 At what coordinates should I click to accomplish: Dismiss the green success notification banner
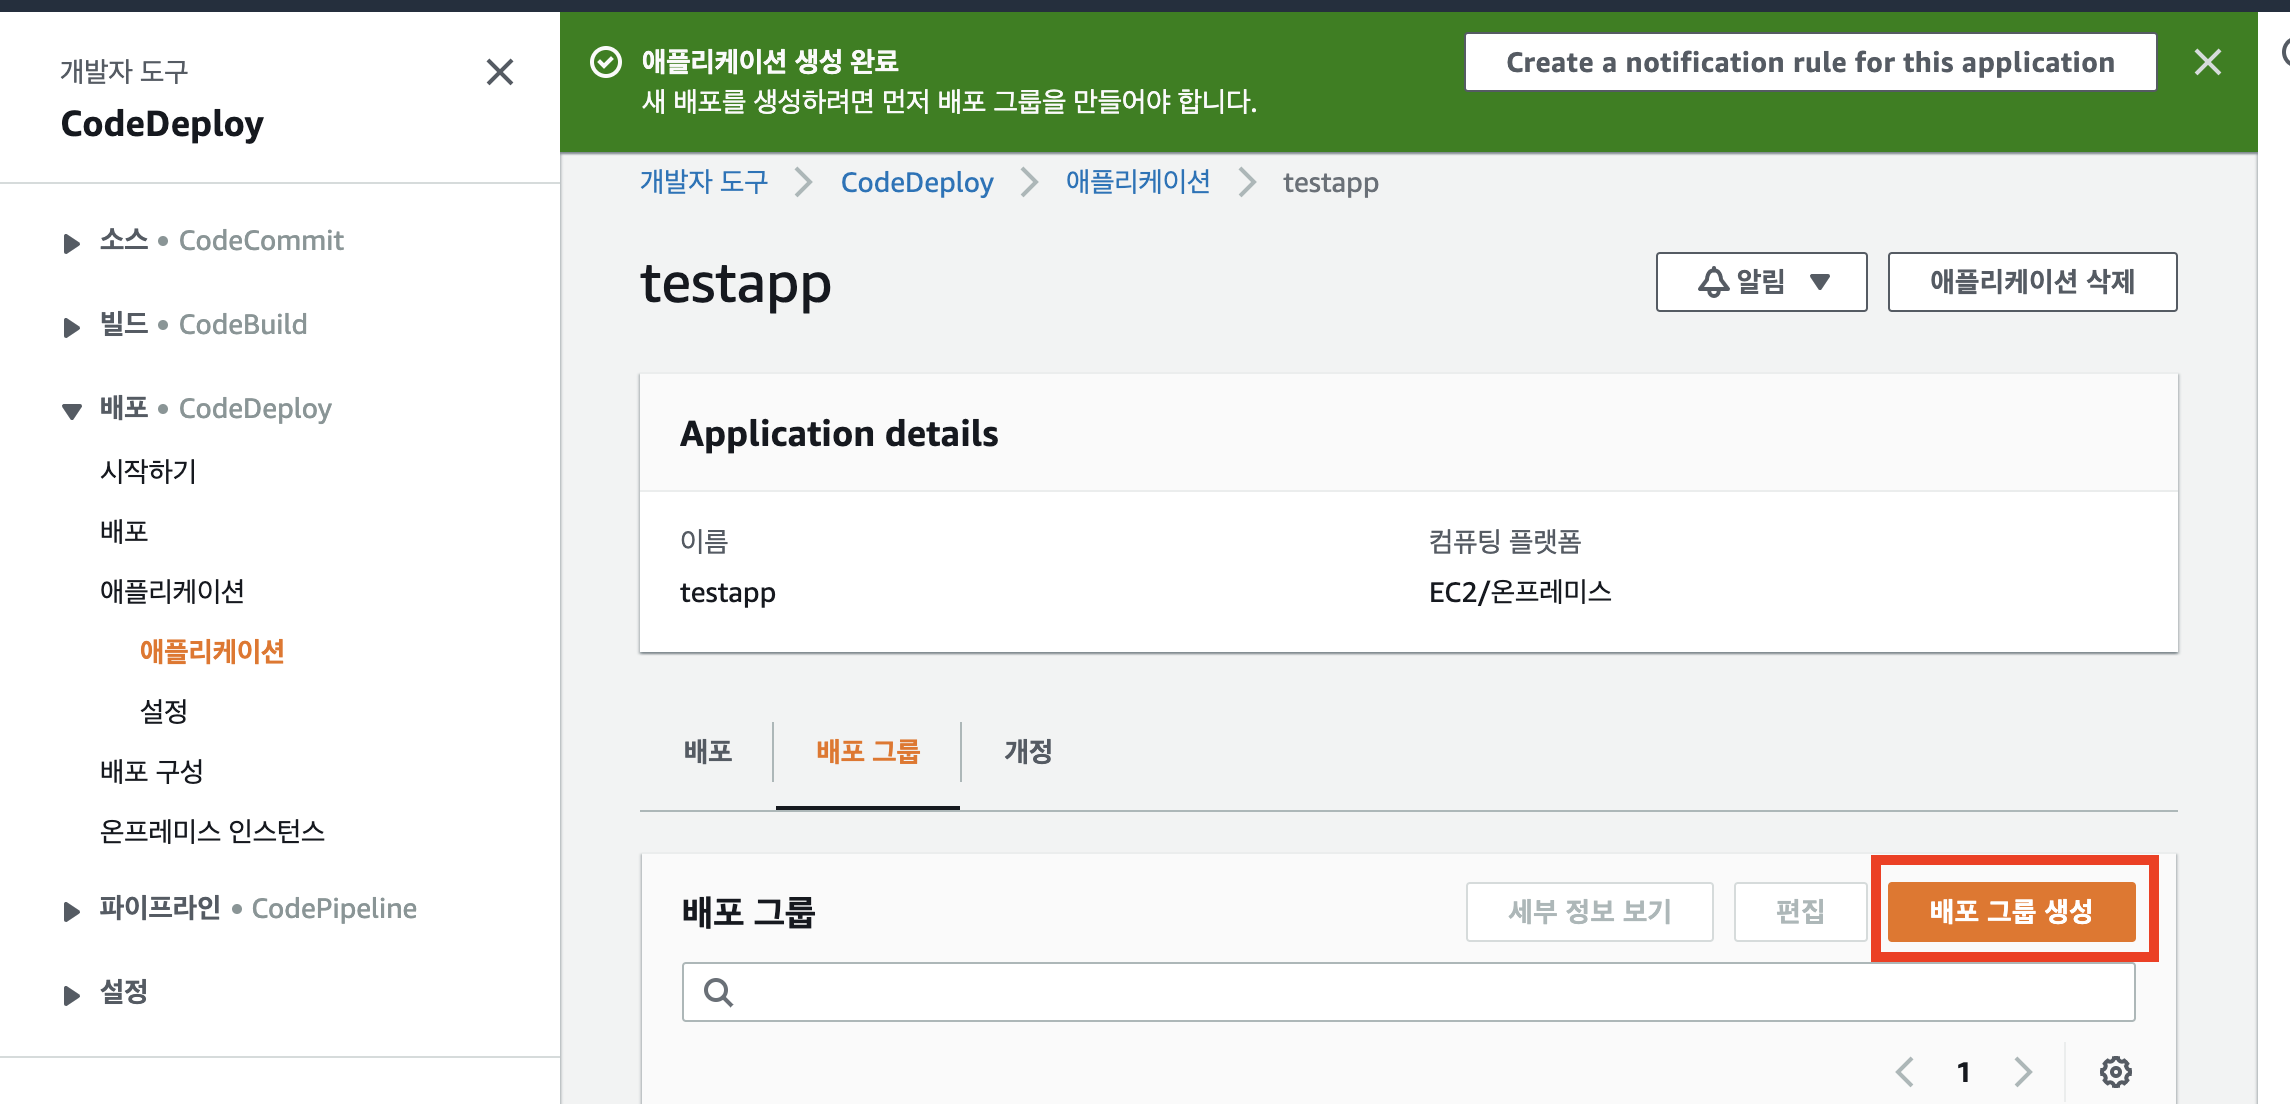click(x=2207, y=62)
